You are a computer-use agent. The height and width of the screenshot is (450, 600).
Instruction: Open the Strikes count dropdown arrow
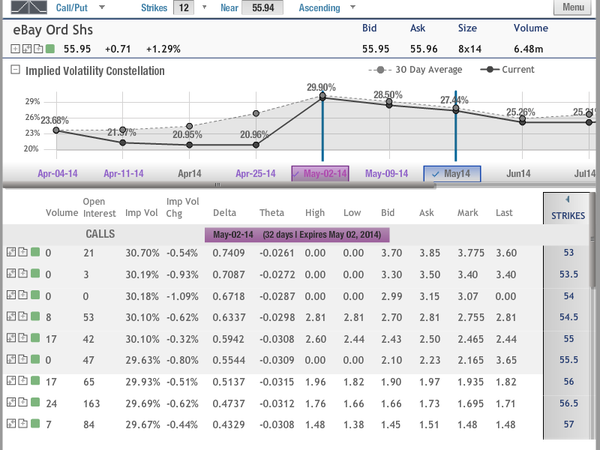pyautogui.click(x=204, y=7)
